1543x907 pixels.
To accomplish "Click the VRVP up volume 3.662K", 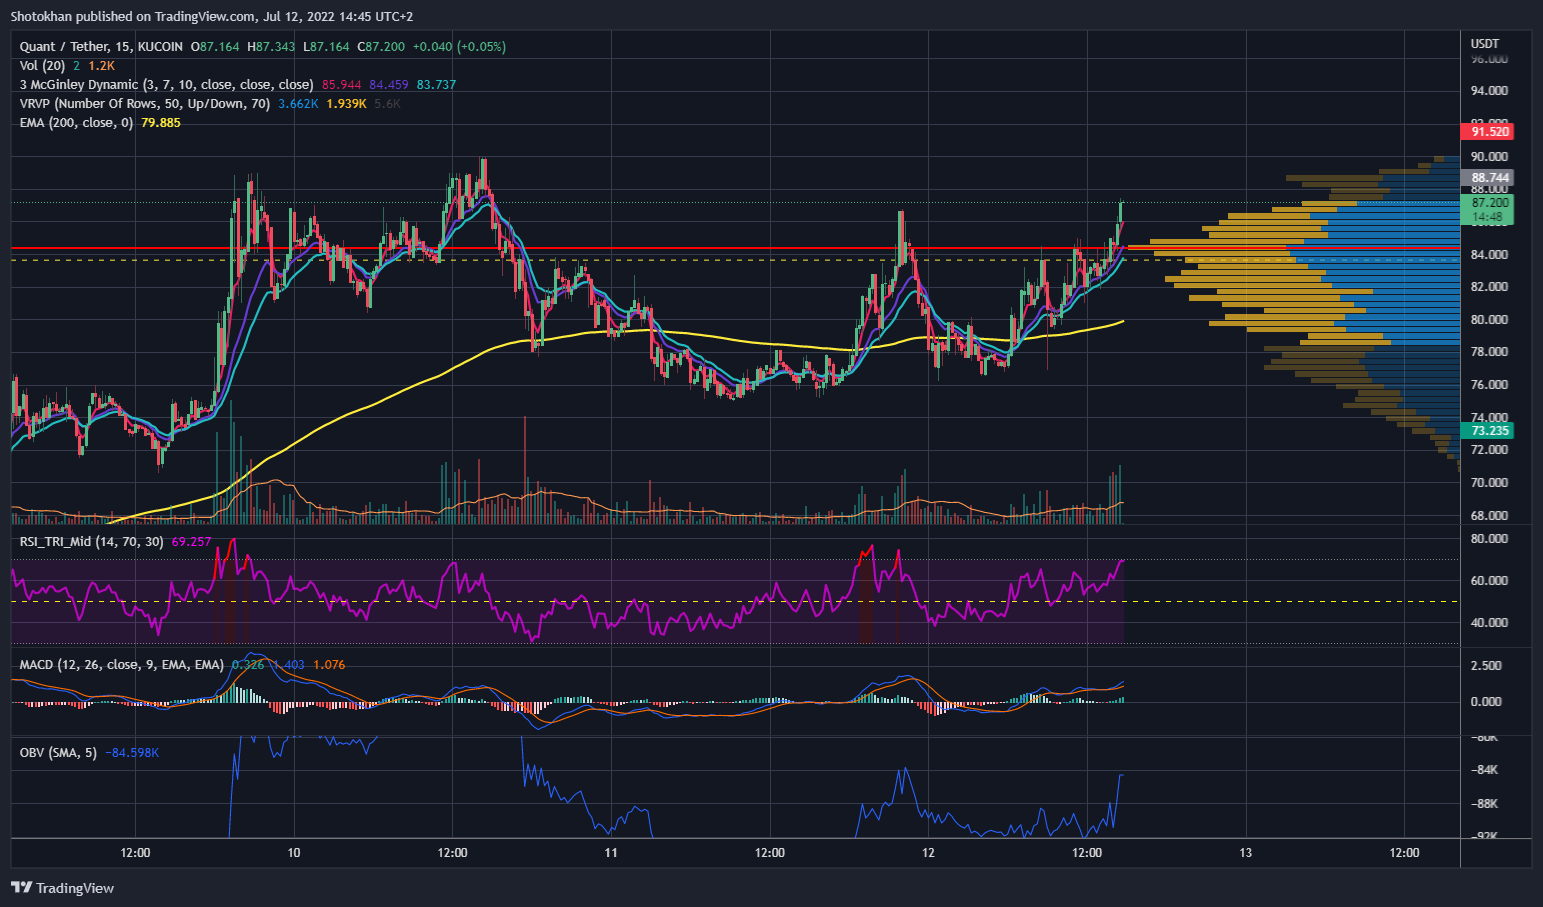I will [299, 104].
